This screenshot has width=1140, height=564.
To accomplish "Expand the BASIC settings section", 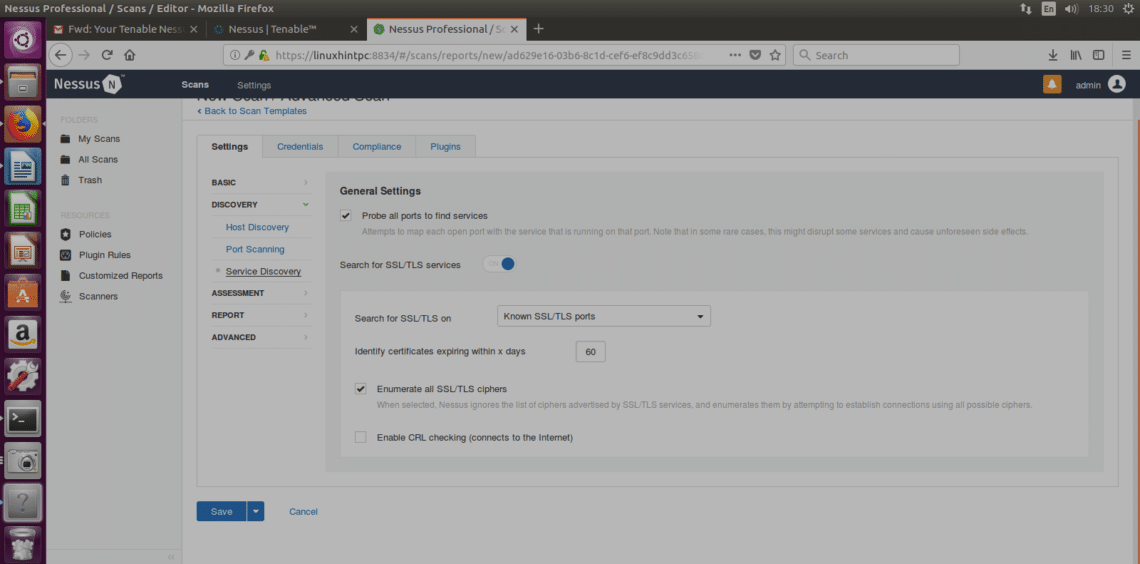I will click(261, 182).
